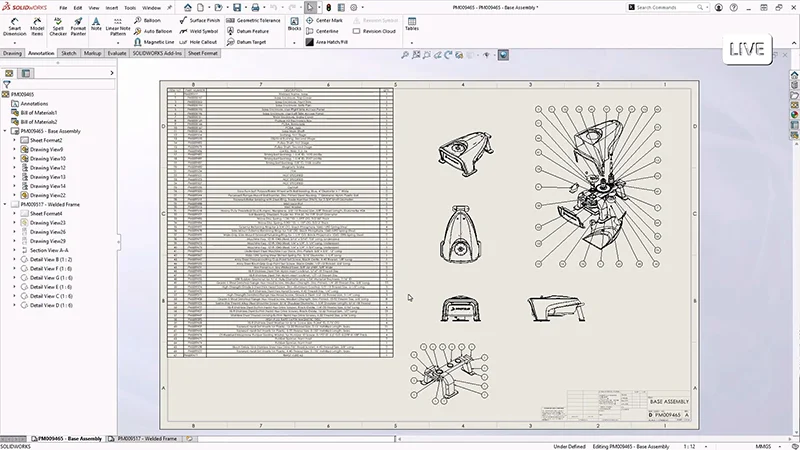
Task: Click the Balloon annotation tool
Action: click(x=150, y=19)
